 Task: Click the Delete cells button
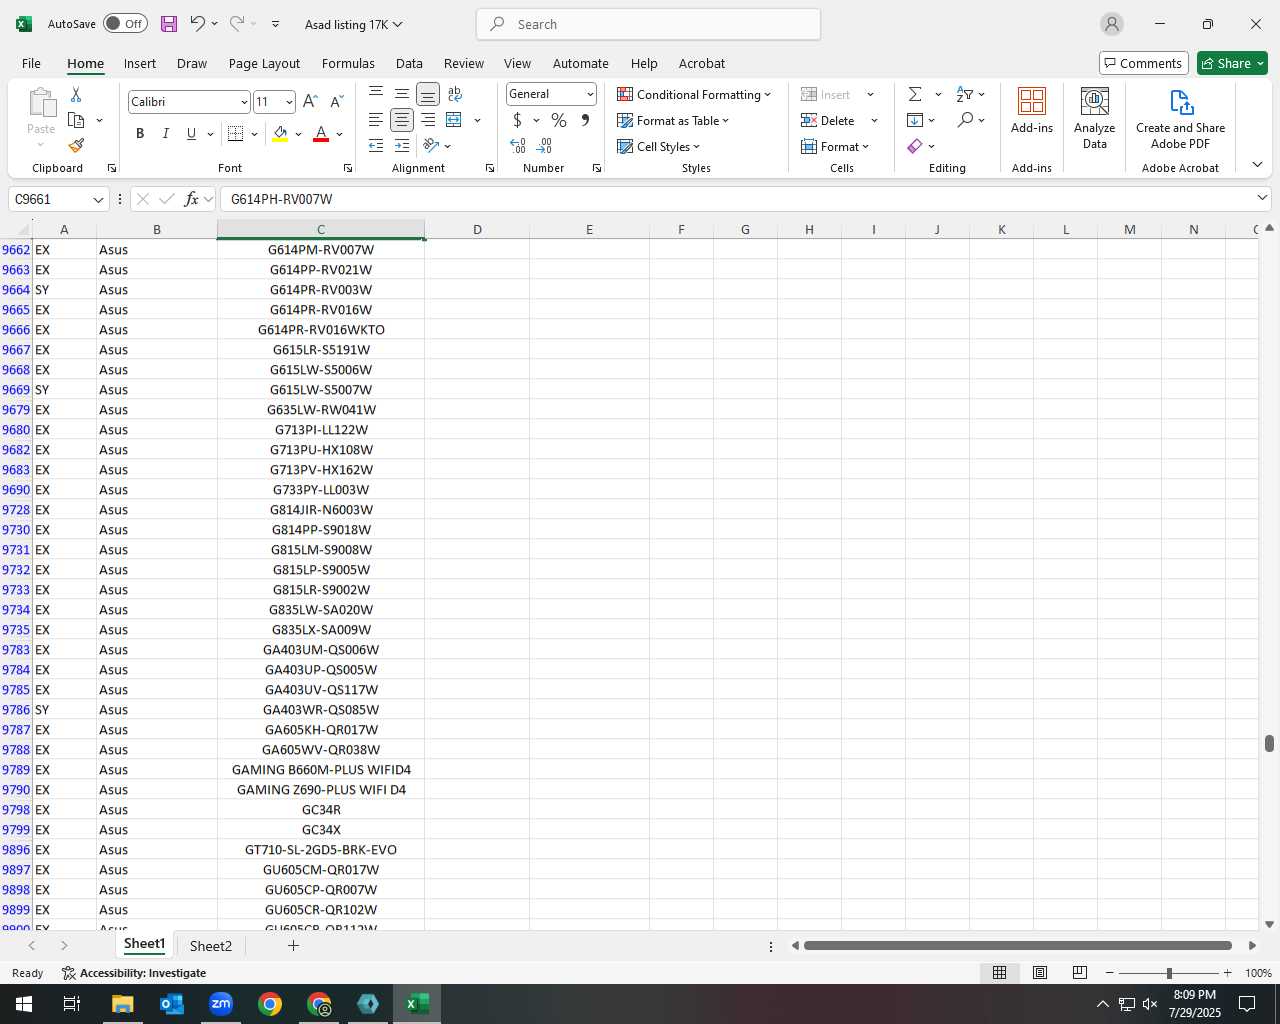click(x=828, y=120)
